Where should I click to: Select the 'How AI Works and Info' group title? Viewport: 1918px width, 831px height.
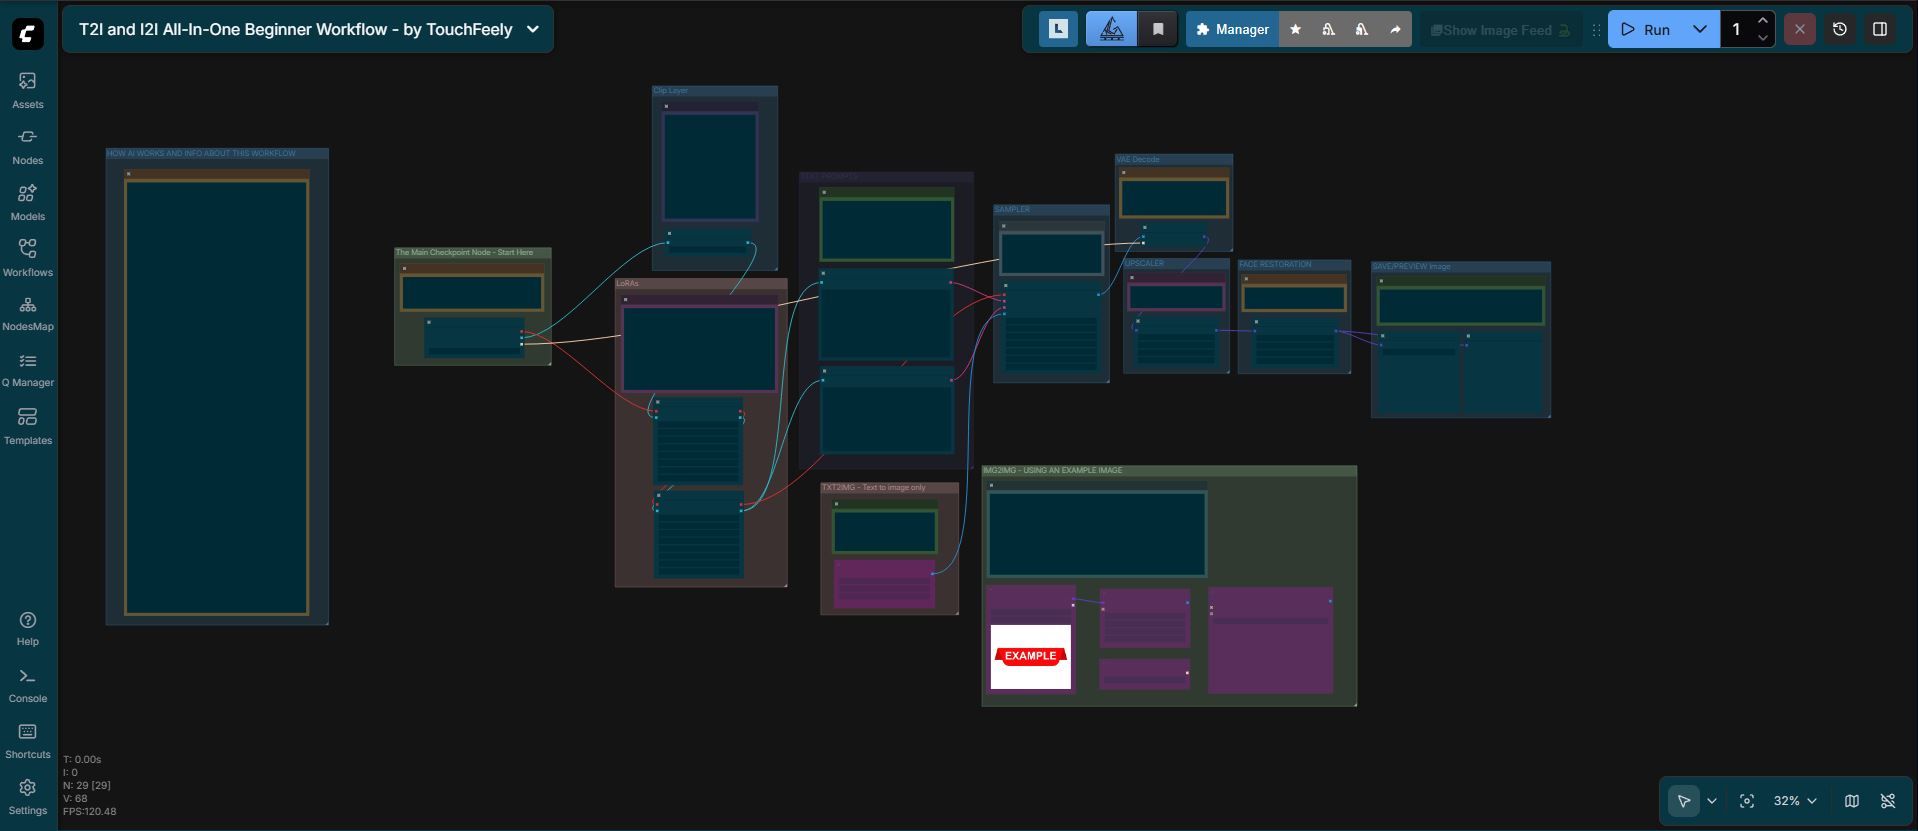click(x=201, y=154)
